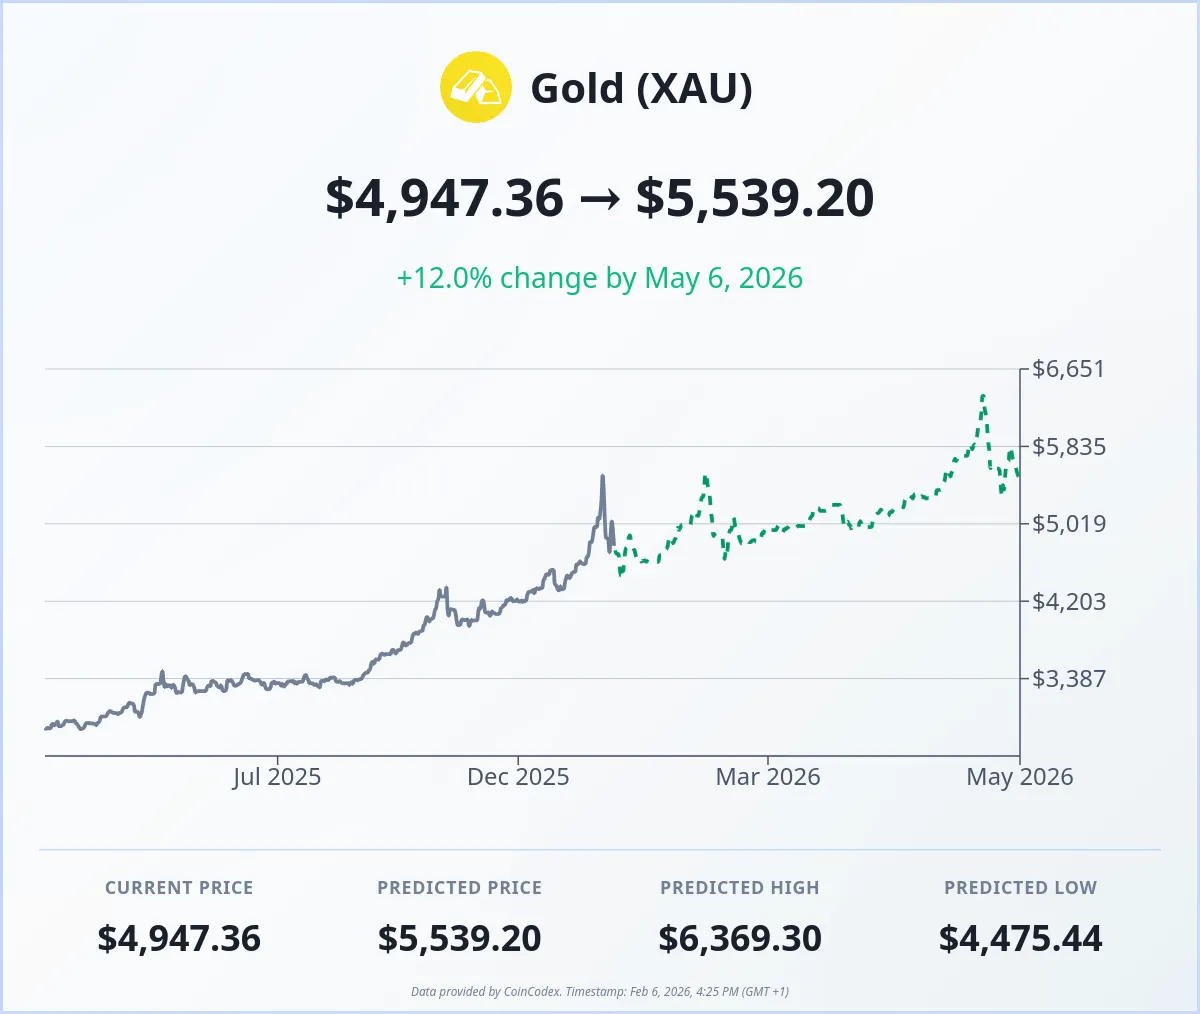Click the $4,947.36 → $5,539.20 headline

(x=600, y=197)
